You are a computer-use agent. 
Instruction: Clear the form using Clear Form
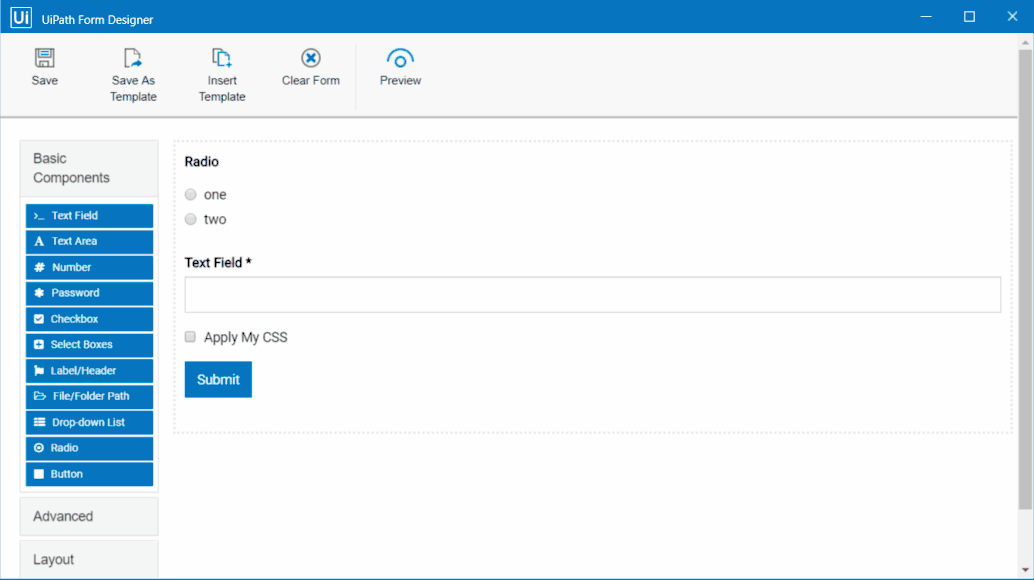click(x=310, y=68)
